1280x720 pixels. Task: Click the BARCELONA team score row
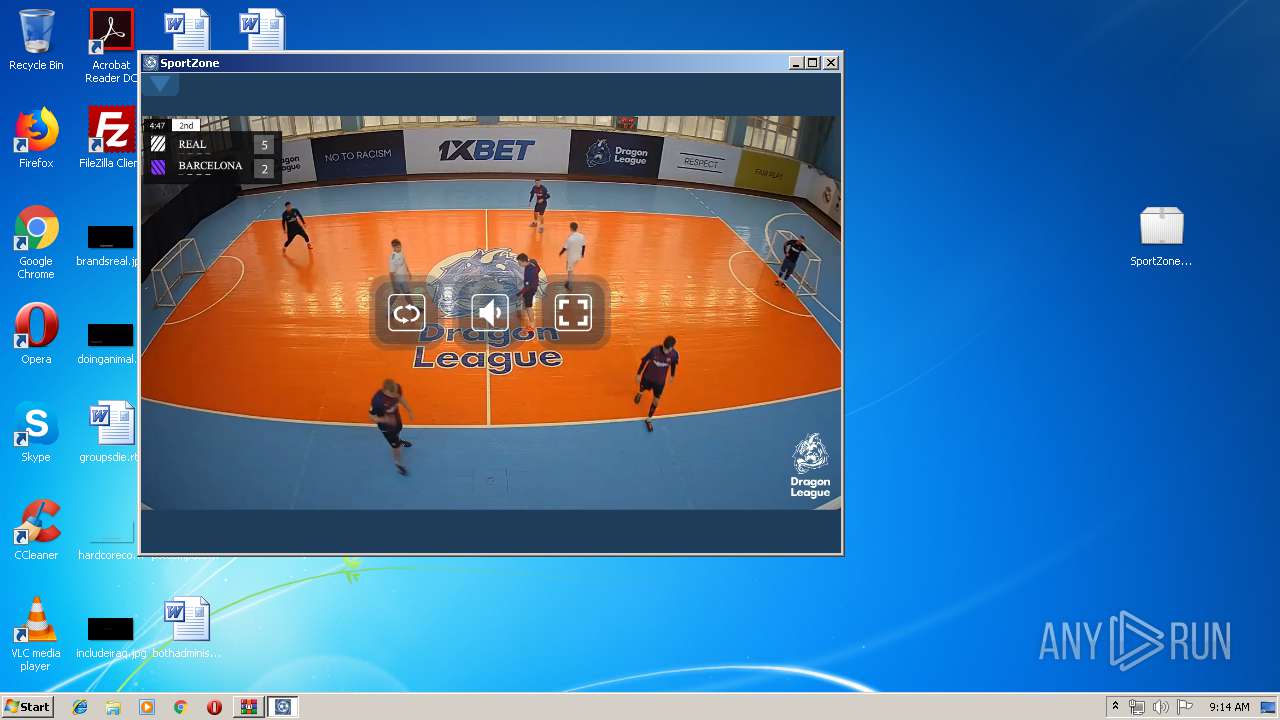coord(211,167)
